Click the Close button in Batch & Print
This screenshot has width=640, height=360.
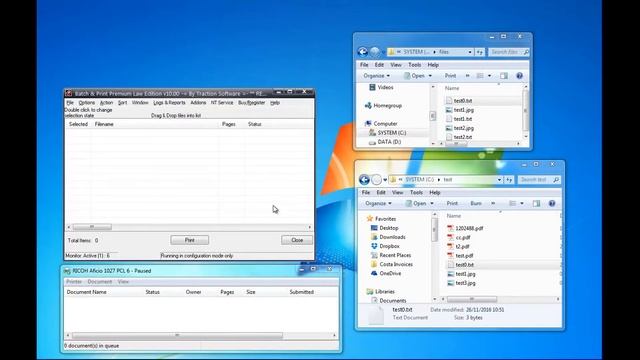click(297, 240)
